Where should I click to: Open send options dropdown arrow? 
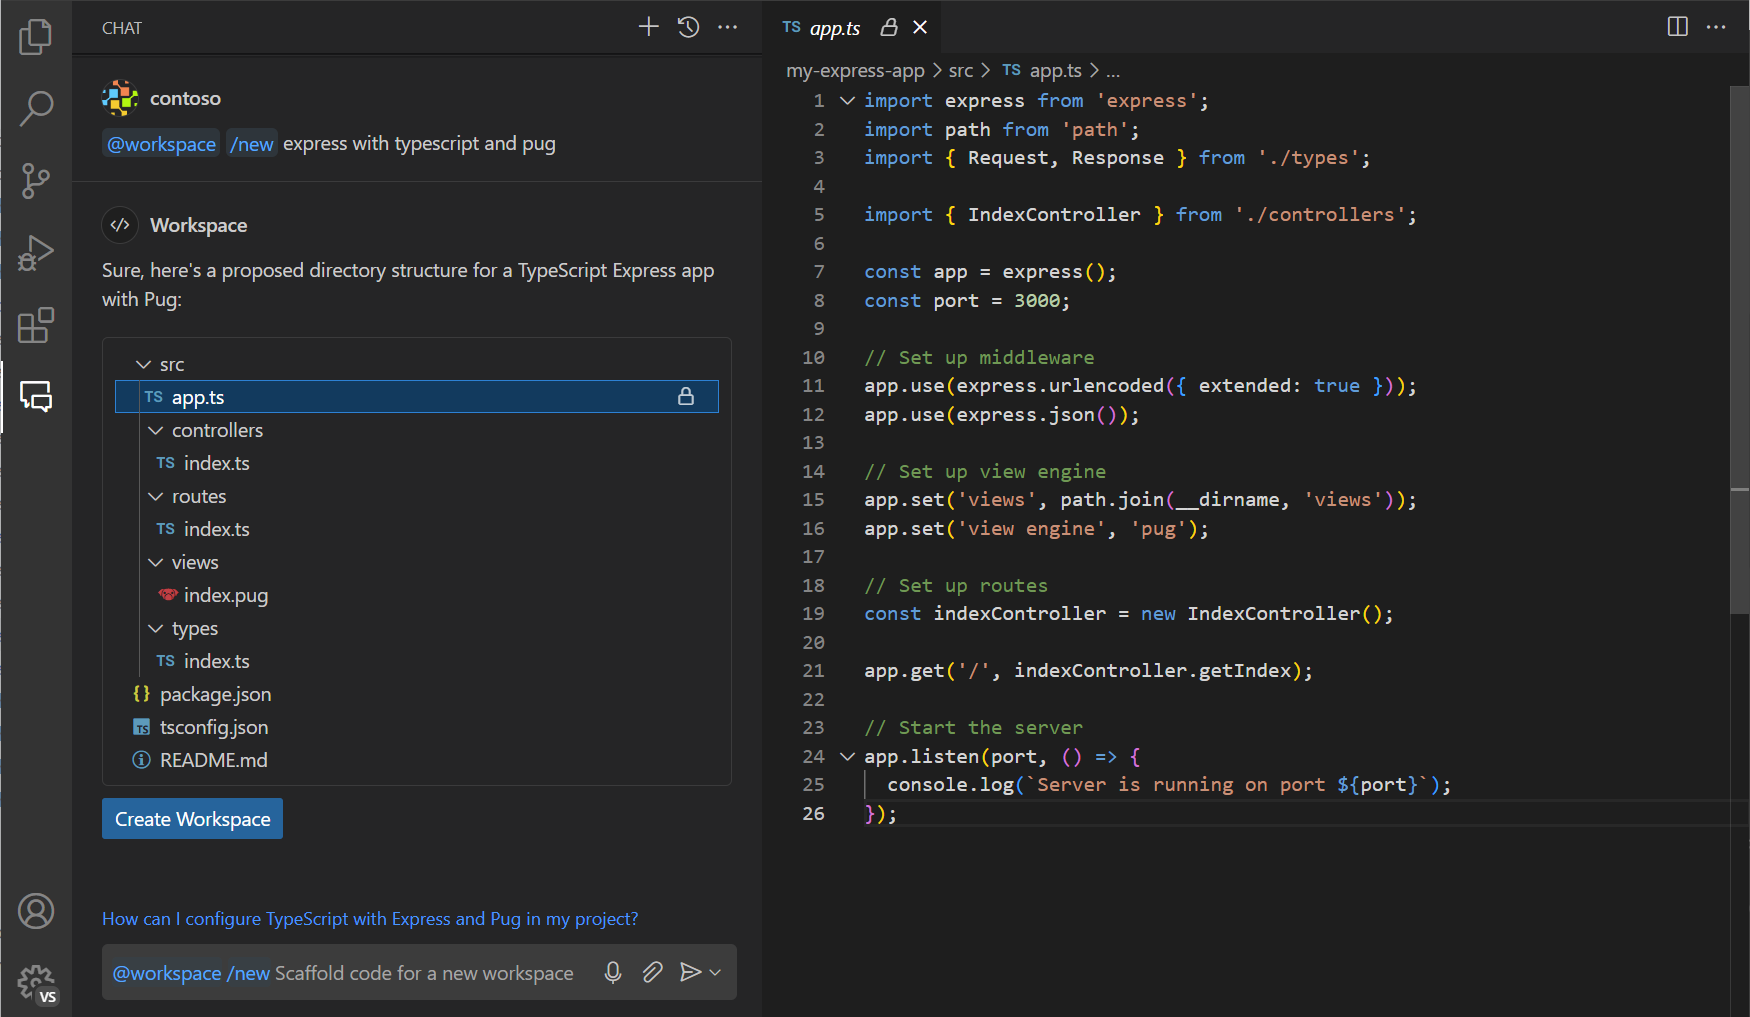click(715, 972)
